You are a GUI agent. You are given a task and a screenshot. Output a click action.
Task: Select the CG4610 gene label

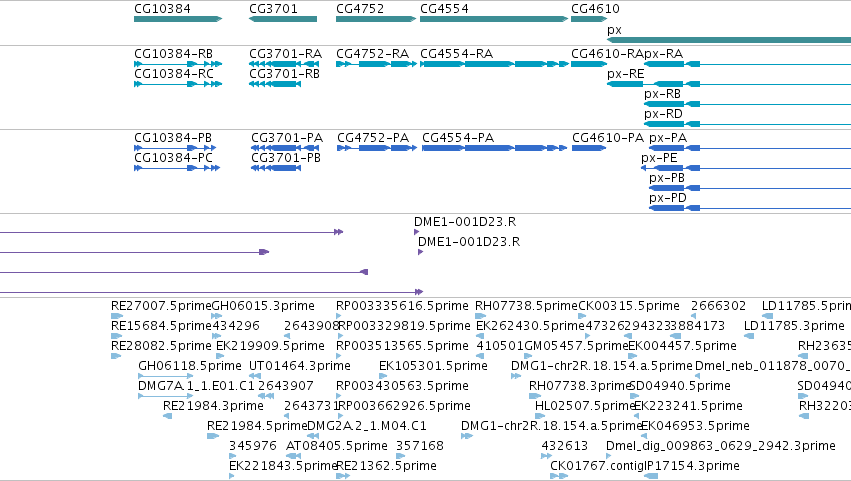click(595, 9)
